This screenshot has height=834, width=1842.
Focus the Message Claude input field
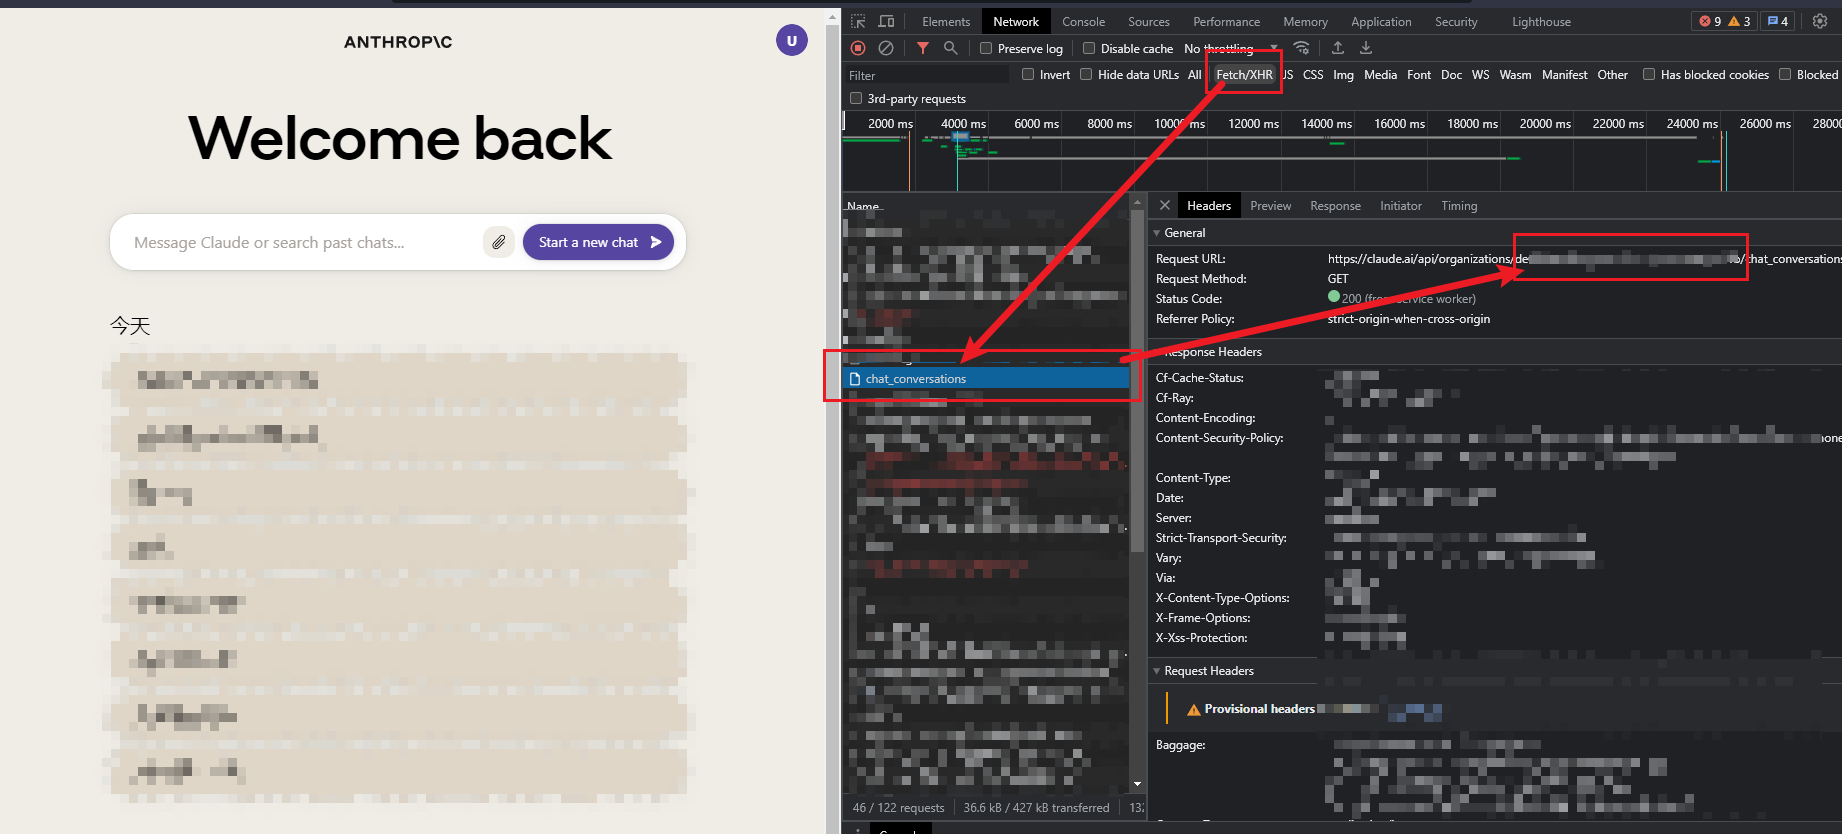300,242
